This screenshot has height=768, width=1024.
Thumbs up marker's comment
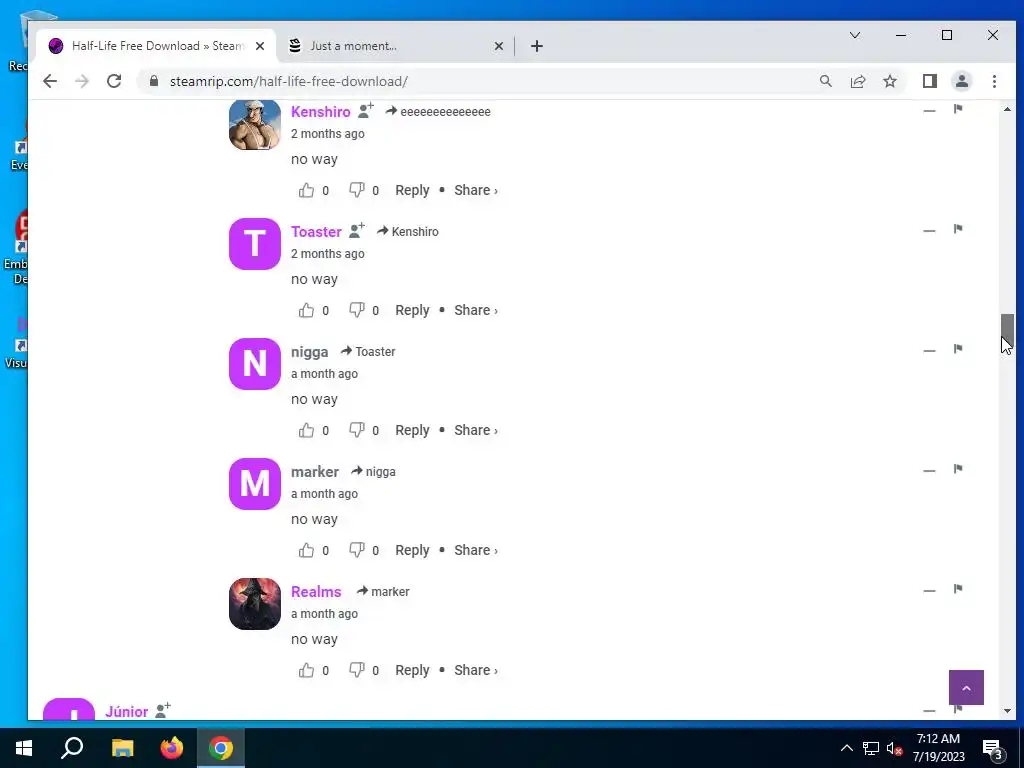click(306, 550)
